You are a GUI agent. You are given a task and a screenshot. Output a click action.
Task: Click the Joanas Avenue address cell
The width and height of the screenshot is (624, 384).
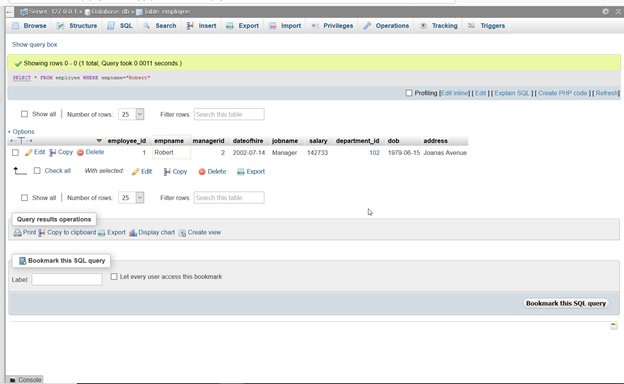(x=445, y=153)
